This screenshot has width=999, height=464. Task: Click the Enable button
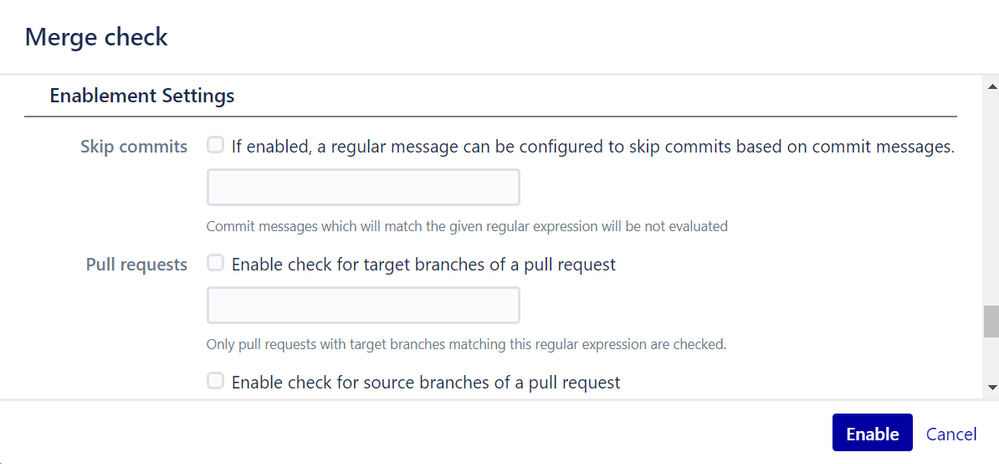(872, 433)
